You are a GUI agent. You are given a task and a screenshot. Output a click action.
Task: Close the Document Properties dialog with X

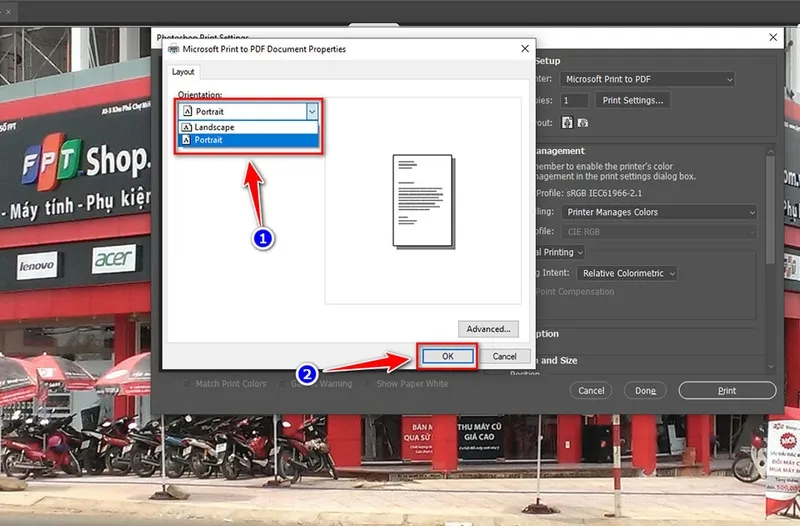click(x=524, y=49)
